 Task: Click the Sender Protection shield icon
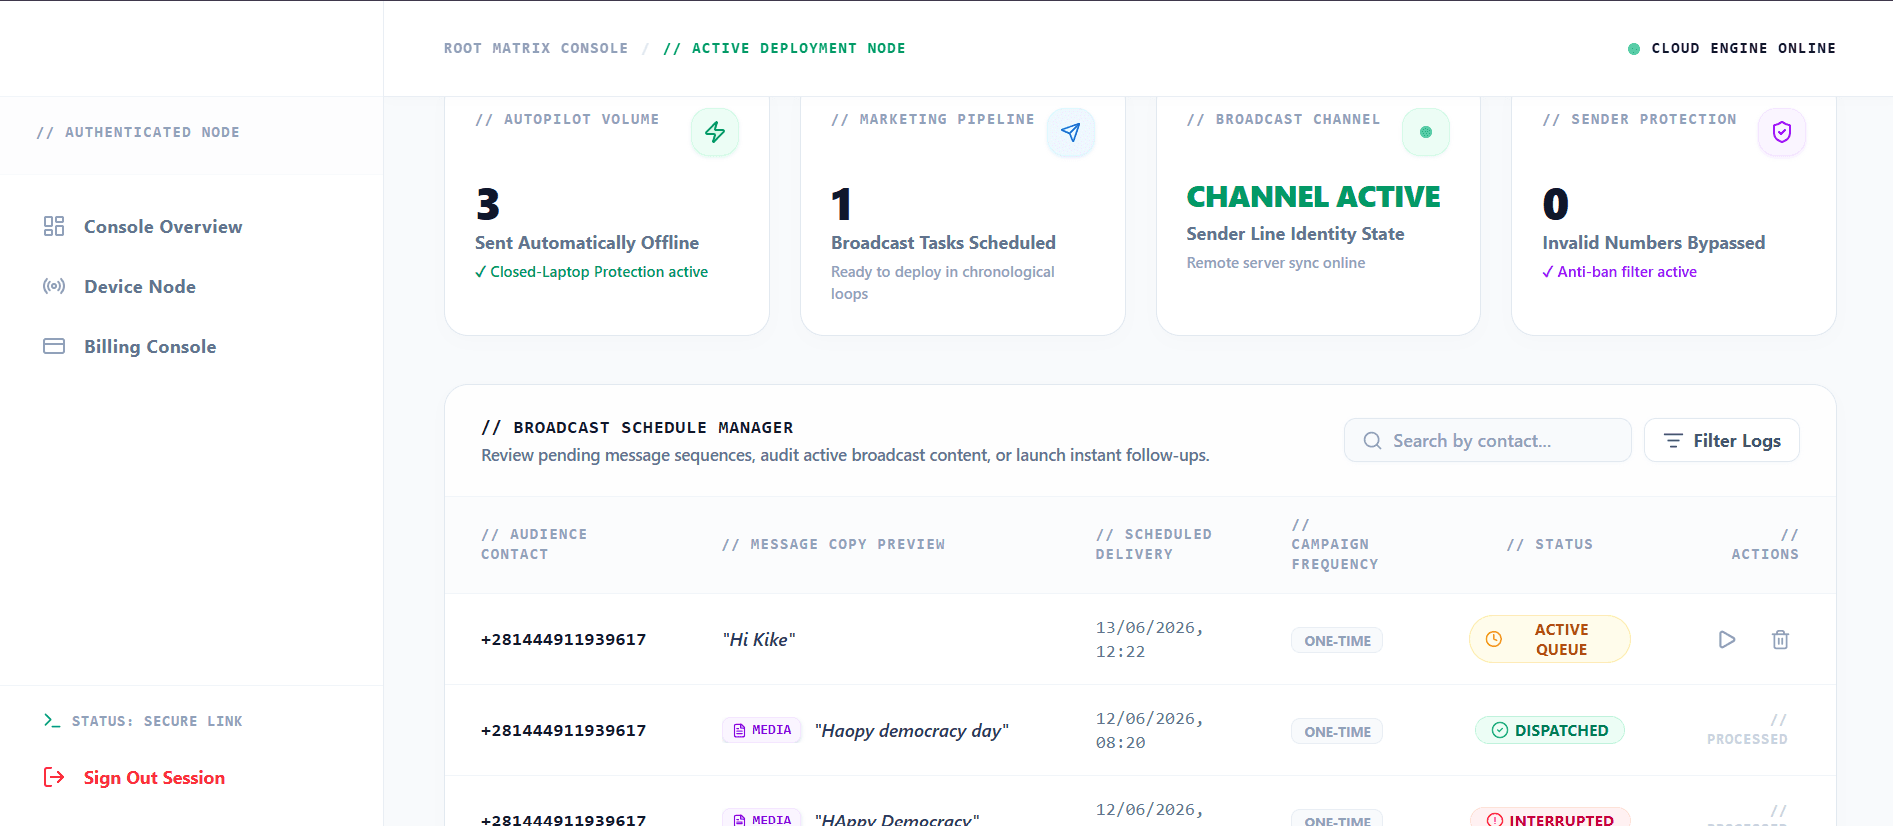(1782, 132)
